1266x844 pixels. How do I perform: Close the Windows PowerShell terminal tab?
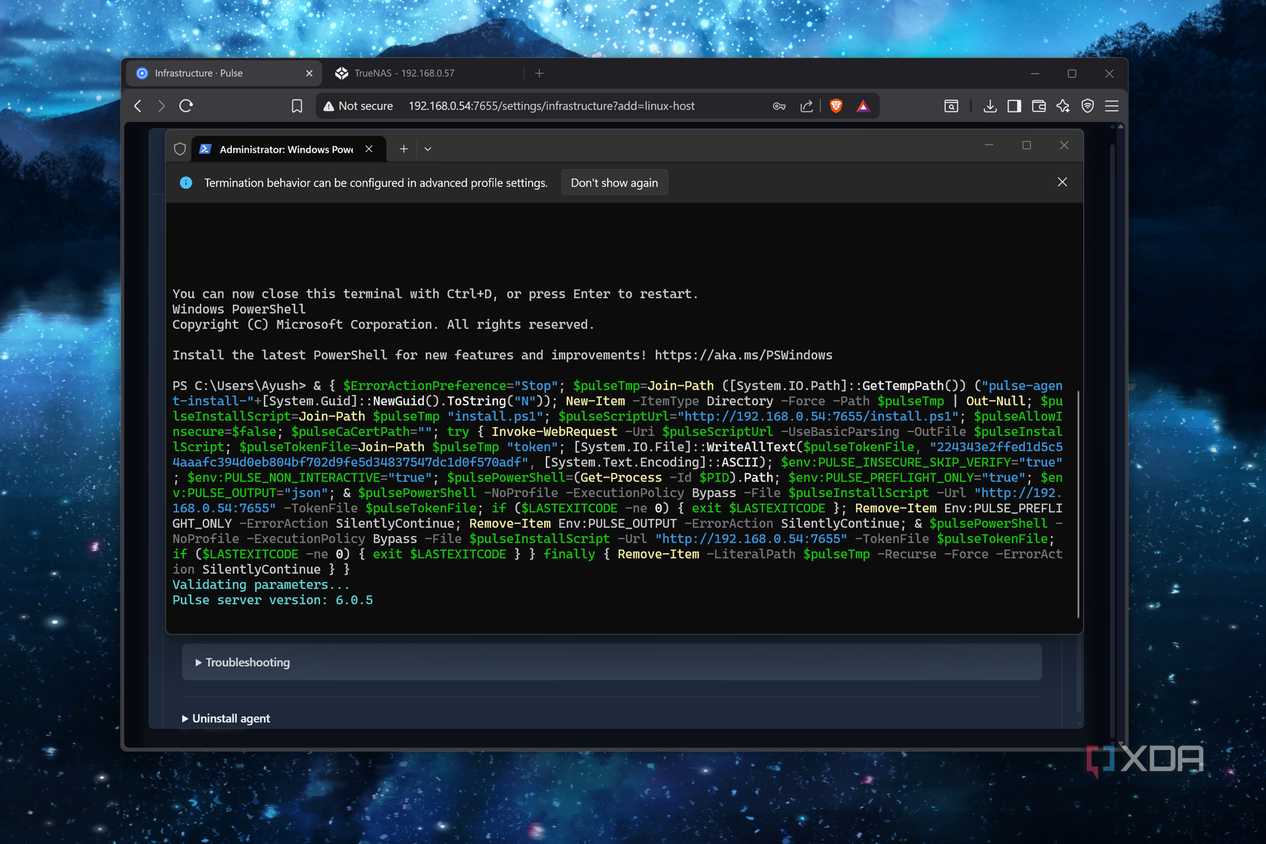[x=369, y=149]
